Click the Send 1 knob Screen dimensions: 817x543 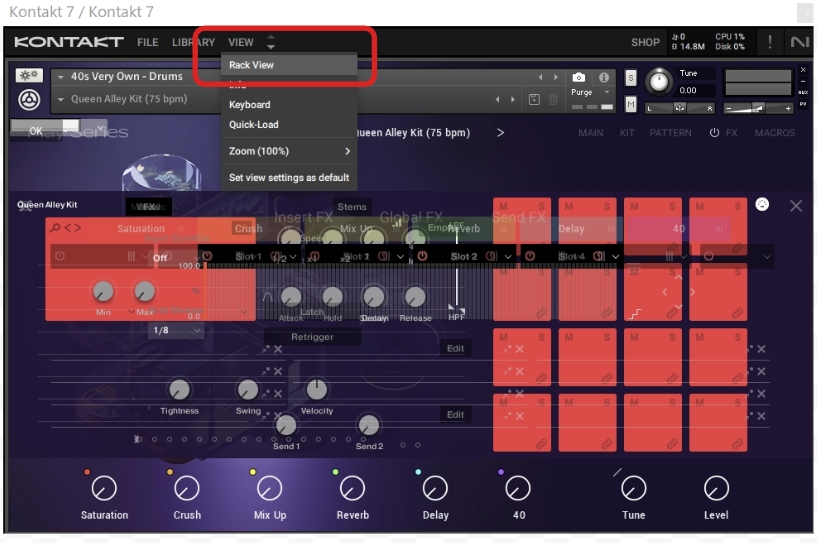coord(286,426)
